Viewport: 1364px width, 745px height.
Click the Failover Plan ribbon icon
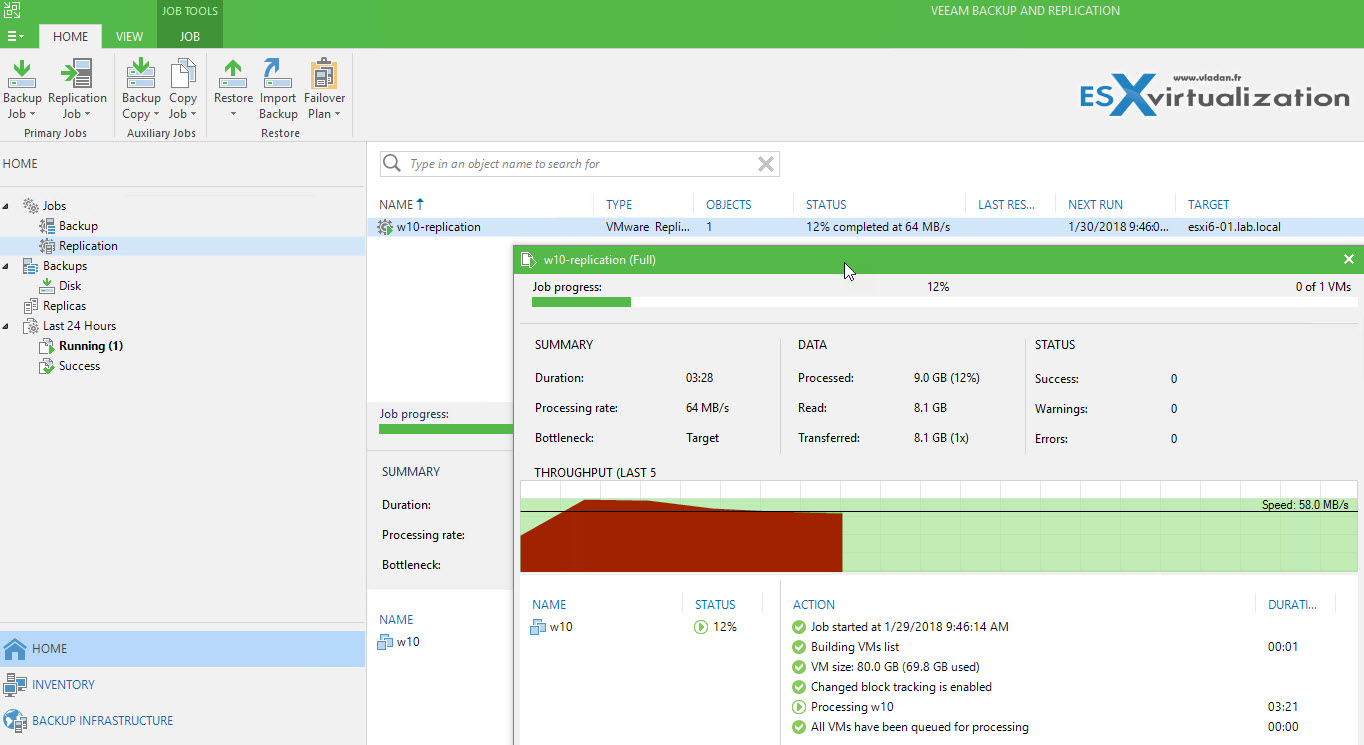click(x=324, y=75)
